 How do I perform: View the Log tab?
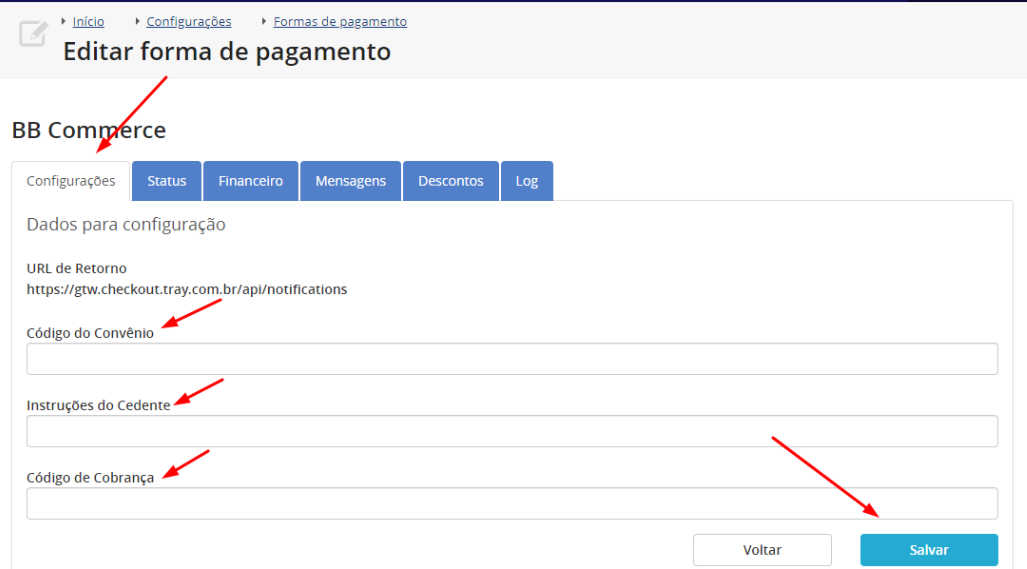pyautogui.click(x=527, y=181)
